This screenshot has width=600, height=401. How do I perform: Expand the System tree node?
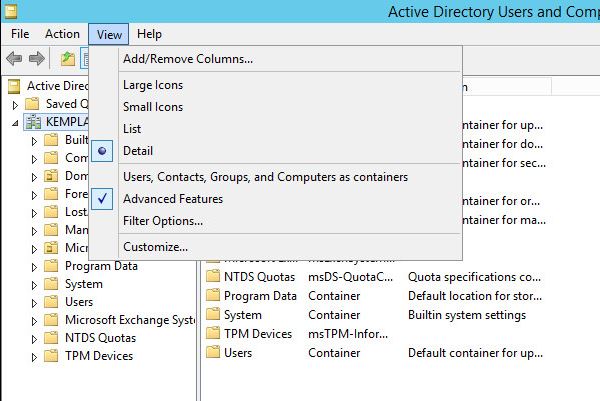(x=34, y=285)
